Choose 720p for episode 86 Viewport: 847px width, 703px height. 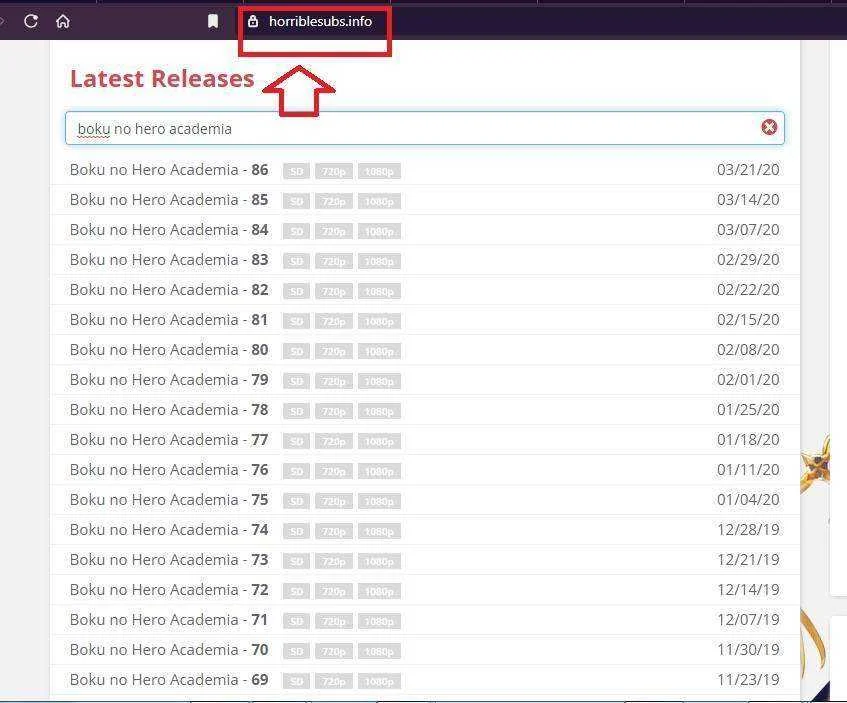click(x=334, y=171)
